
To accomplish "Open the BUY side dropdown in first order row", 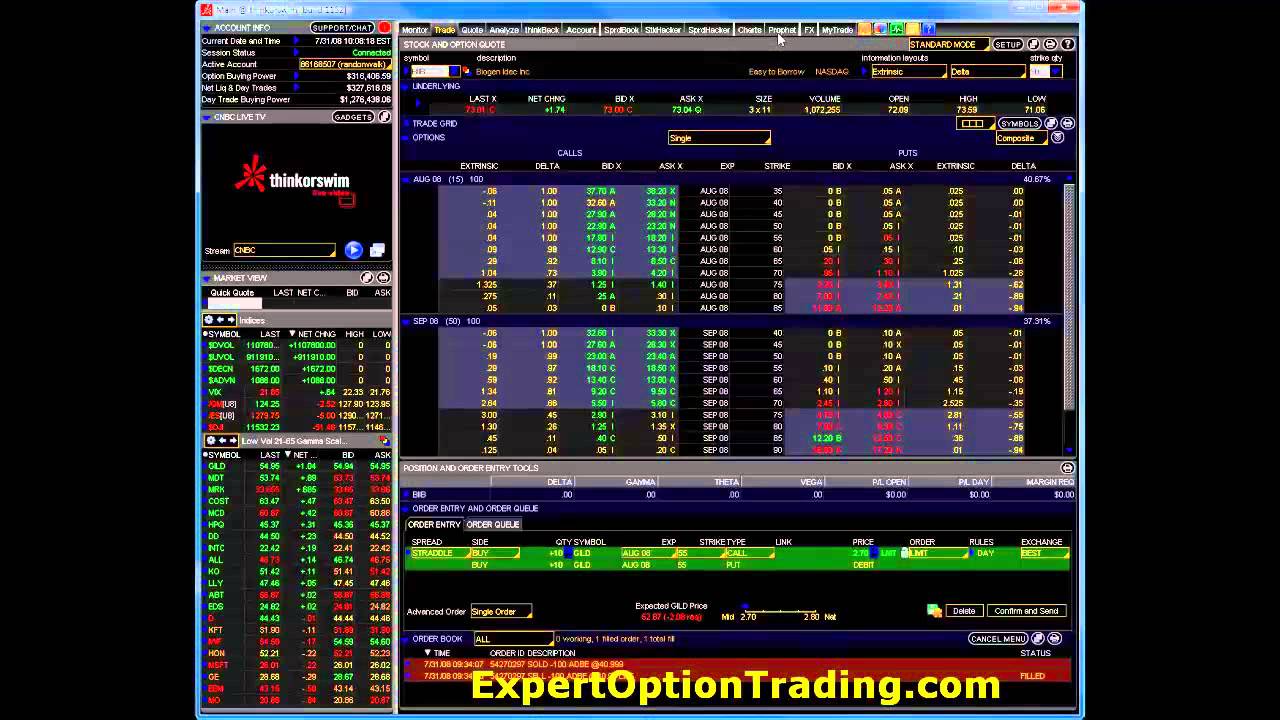I will click(494, 553).
